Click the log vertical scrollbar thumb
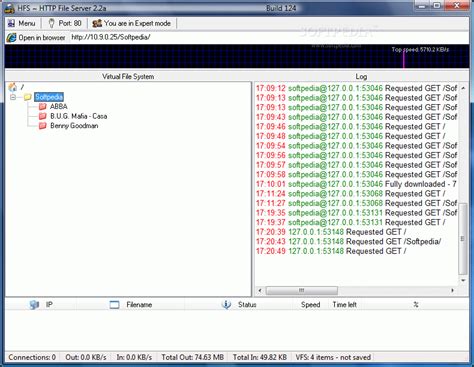Image resolution: width=474 pixels, height=367 pixels. coord(463,238)
